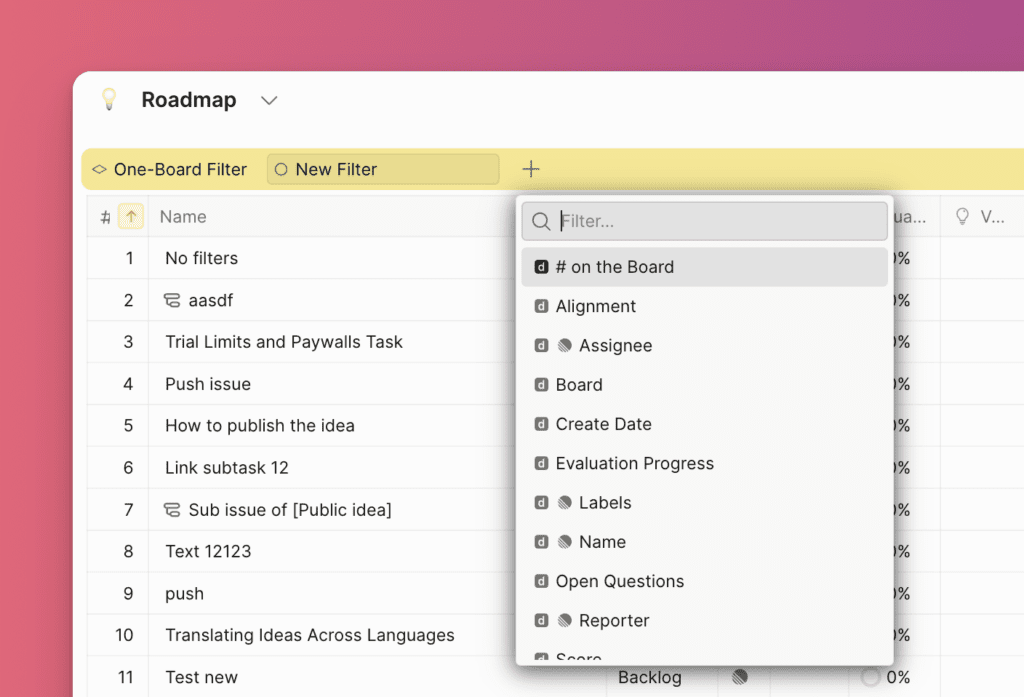The height and width of the screenshot is (697, 1024).
Task: Select Board in the filter dropdown
Action: [579, 385]
